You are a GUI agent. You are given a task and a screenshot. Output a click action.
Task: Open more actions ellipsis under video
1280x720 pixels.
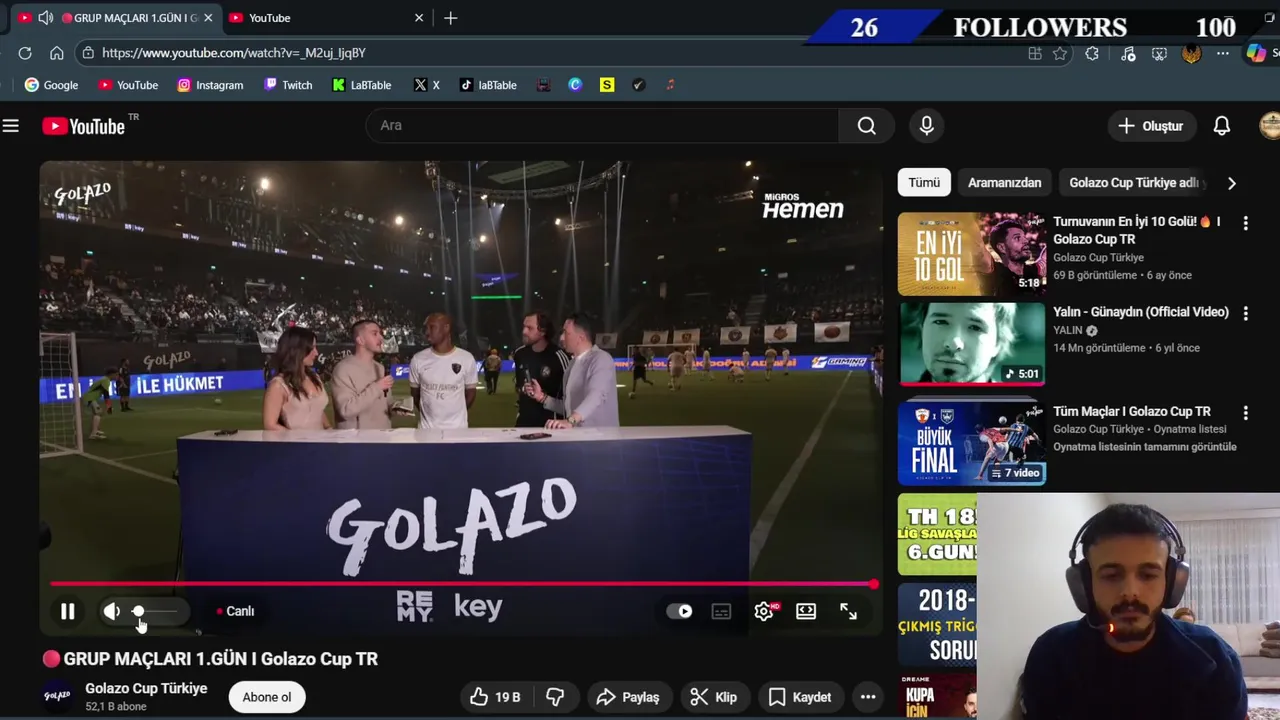(868, 697)
